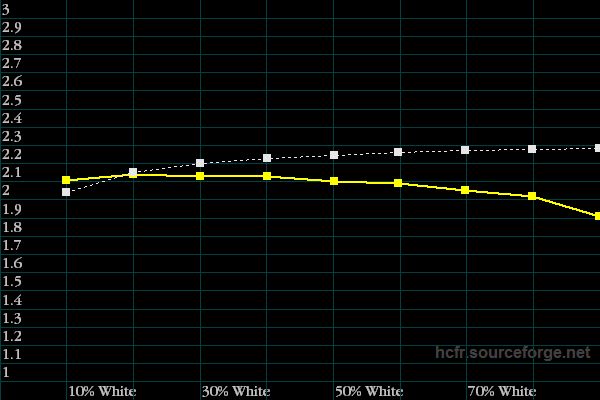The image size is (600, 400).
Task: Select the yellow data point above 30% White
Action: 200,176
